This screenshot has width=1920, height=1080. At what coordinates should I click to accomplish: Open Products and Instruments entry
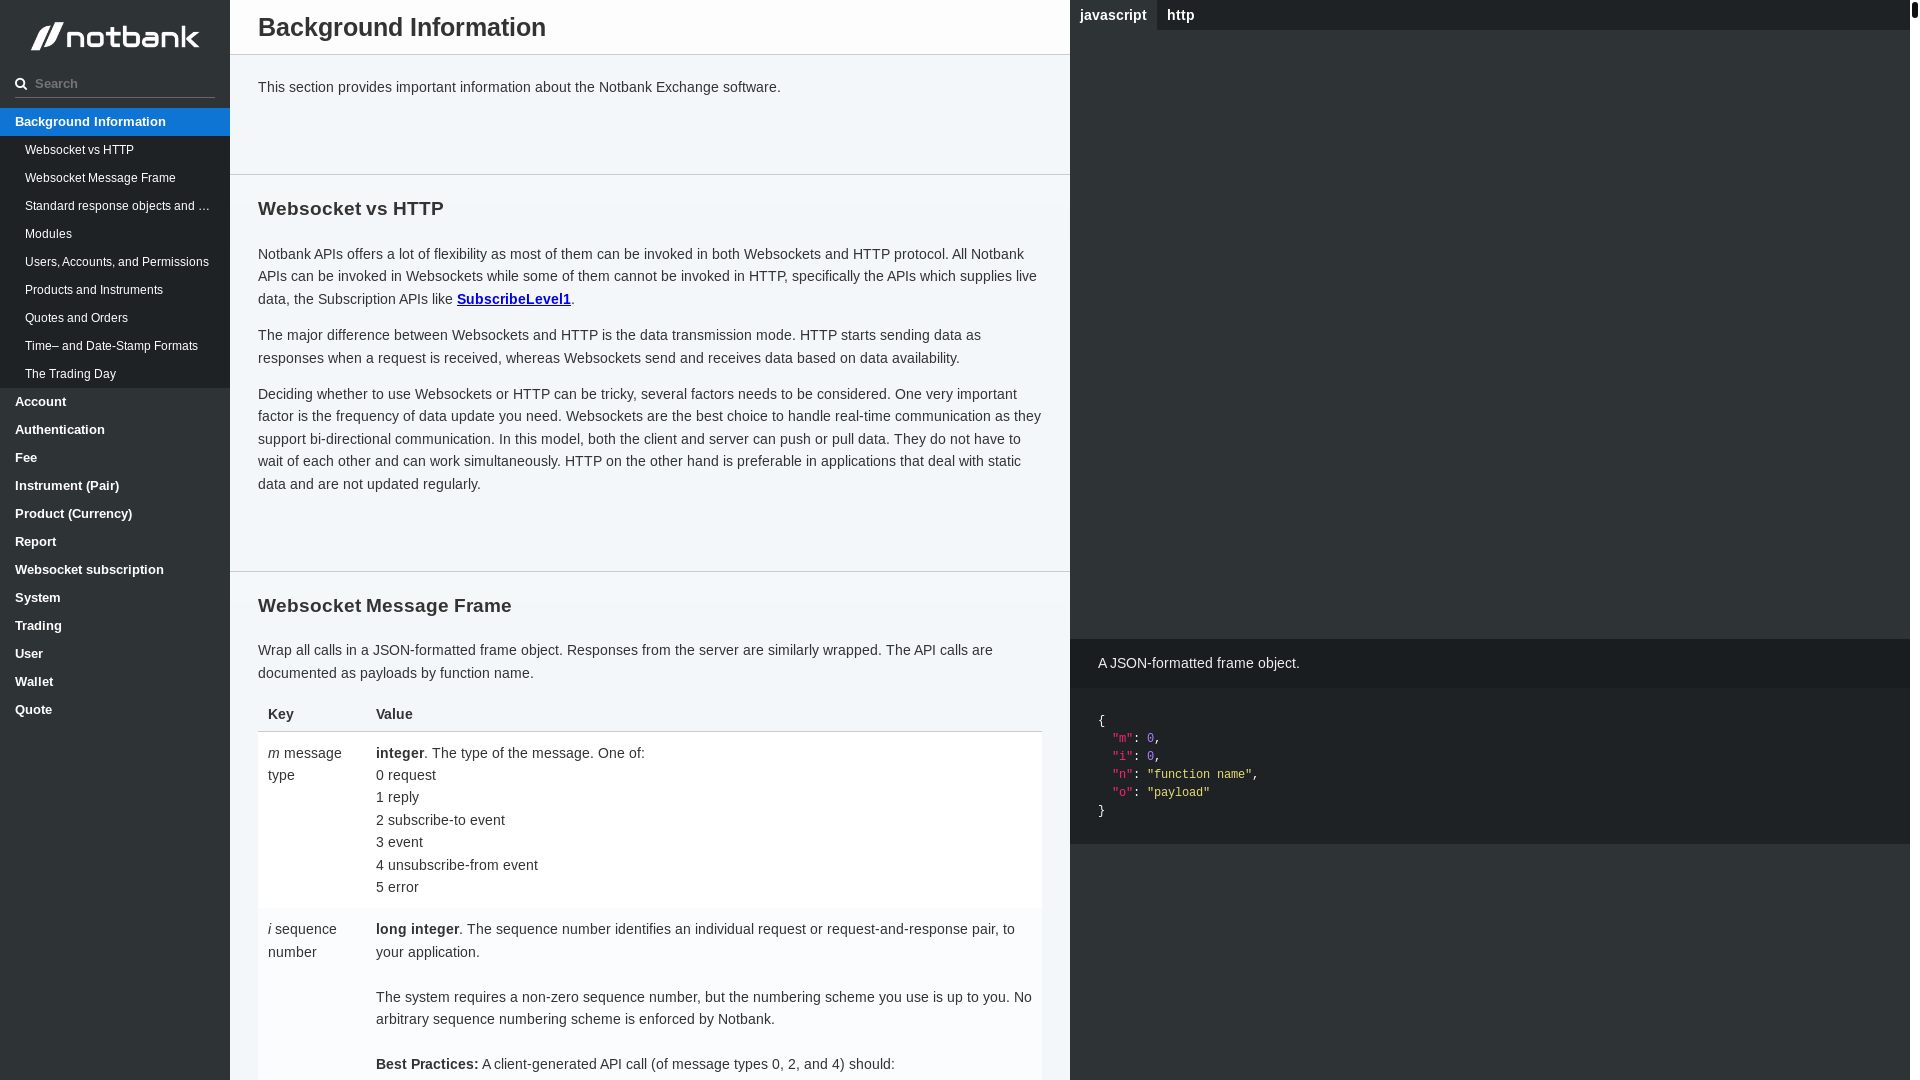coord(115,290)
